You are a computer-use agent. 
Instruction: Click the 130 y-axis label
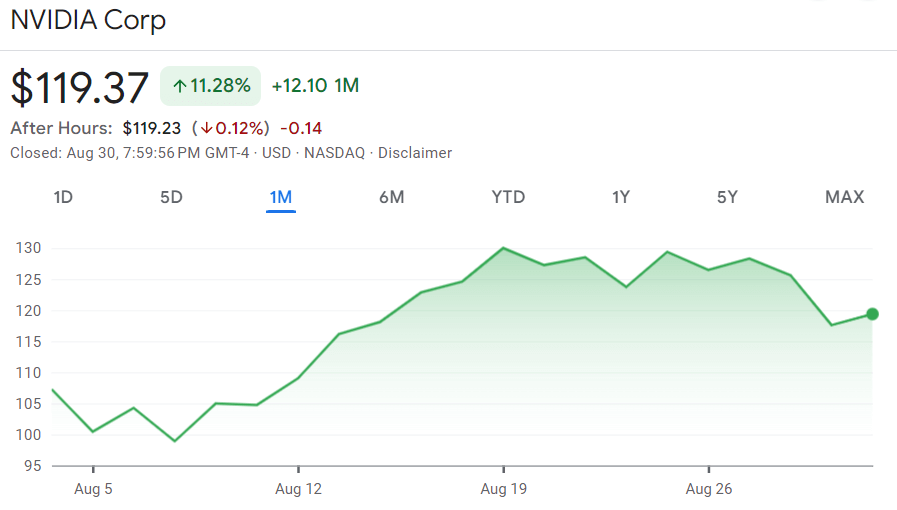point(28,248)
